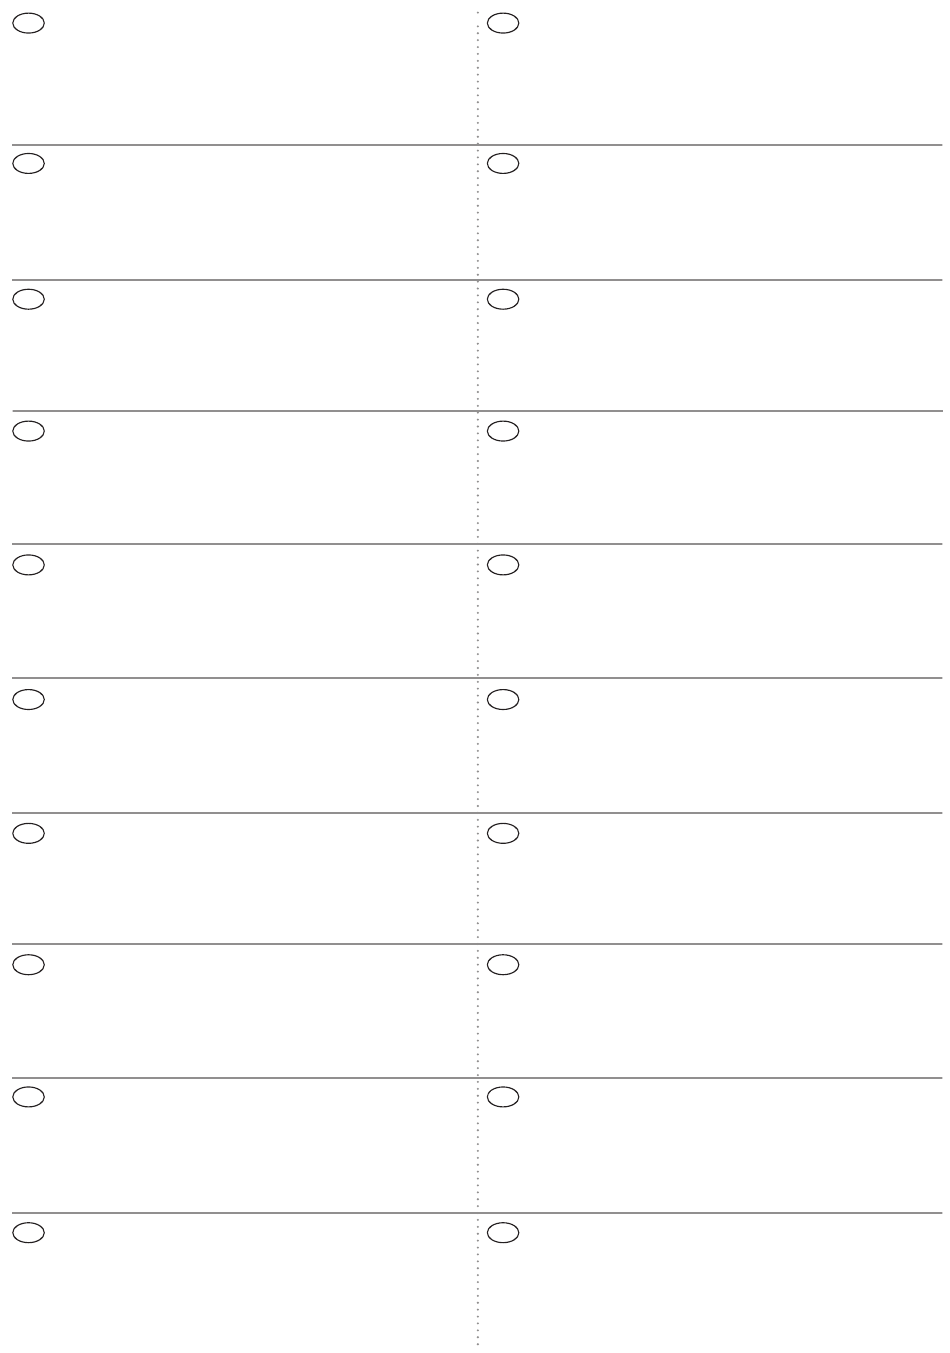
Task: Check the oval in row one, right column
Action: pyautogui.click(x=503, y=23)
